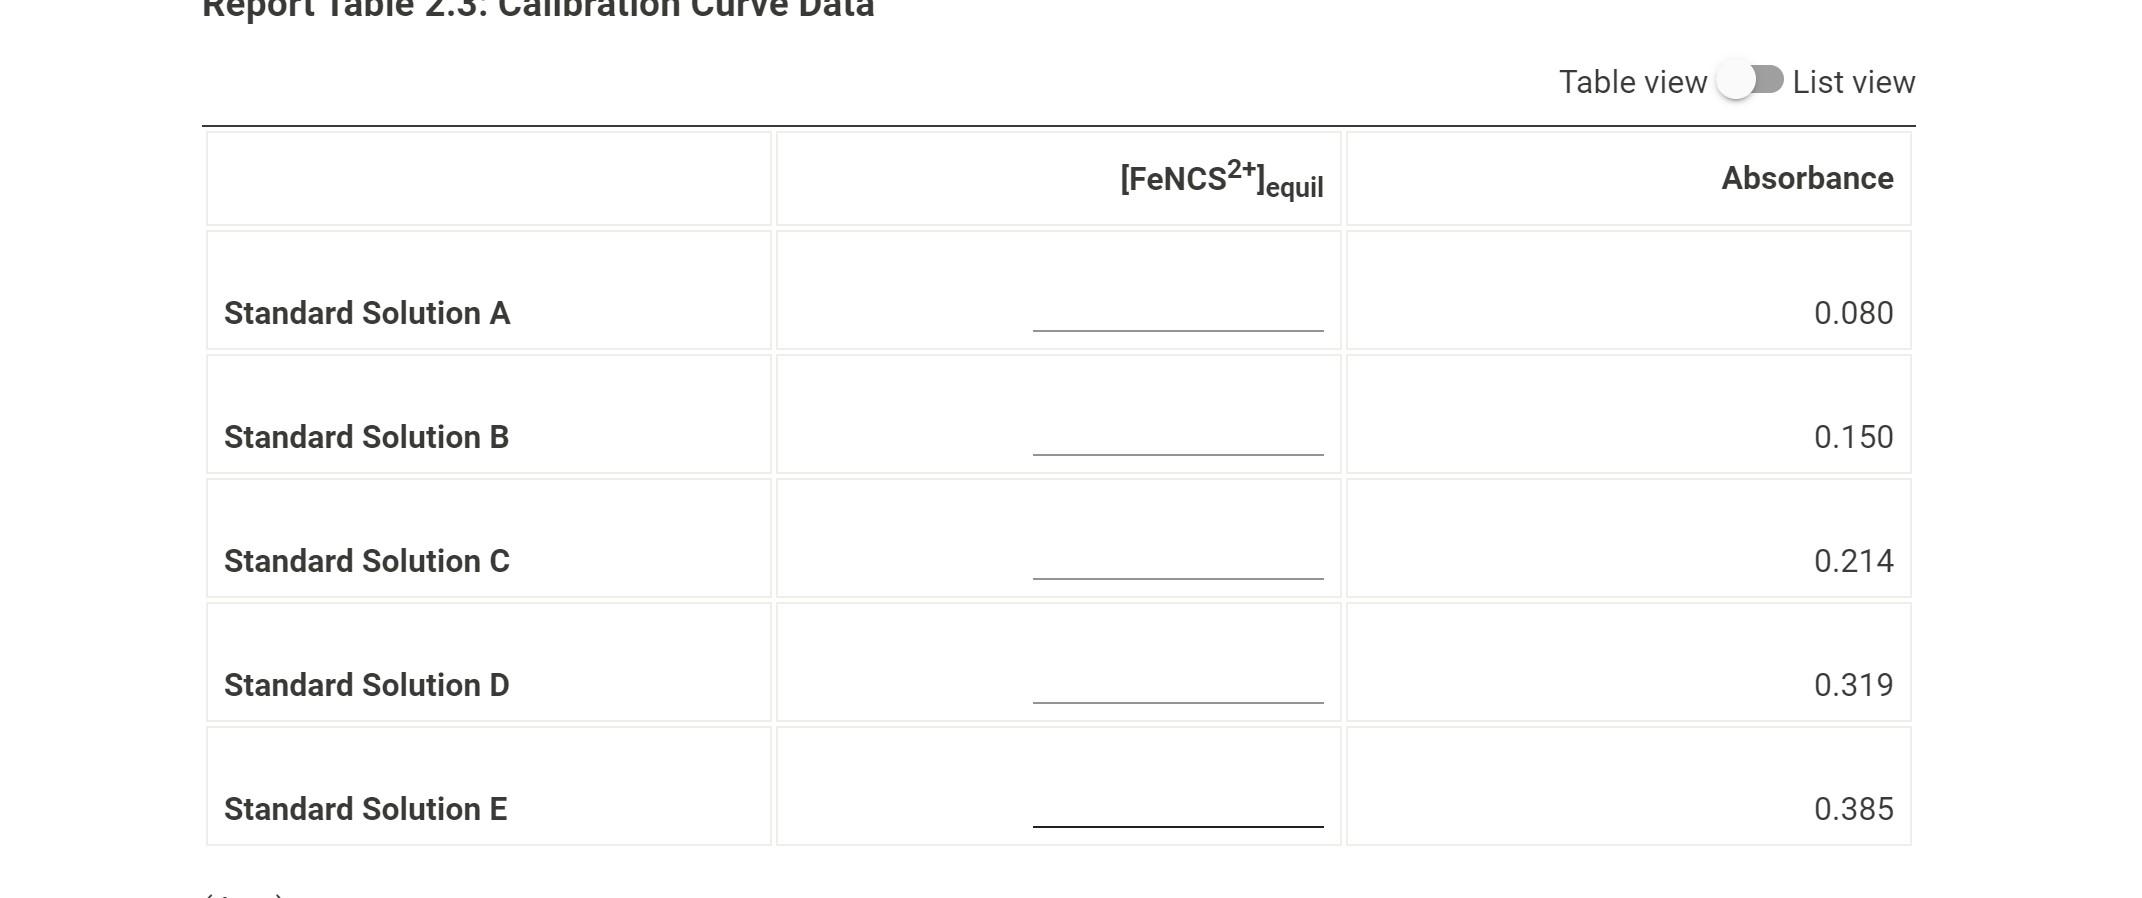Click the absorbance value 0.319
The width and height of the screenshot is (2142, 898).
(1853, 685)
